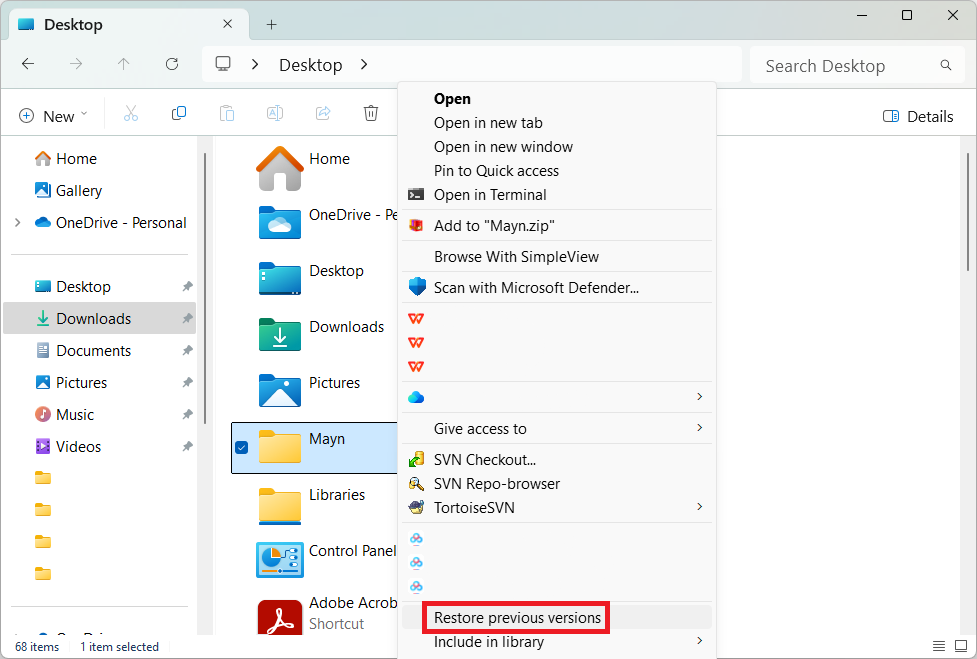Viewport: 977px width, 659px height.
Task: Click the Delete trash icon in toolbar
Action: click(371, 114)
